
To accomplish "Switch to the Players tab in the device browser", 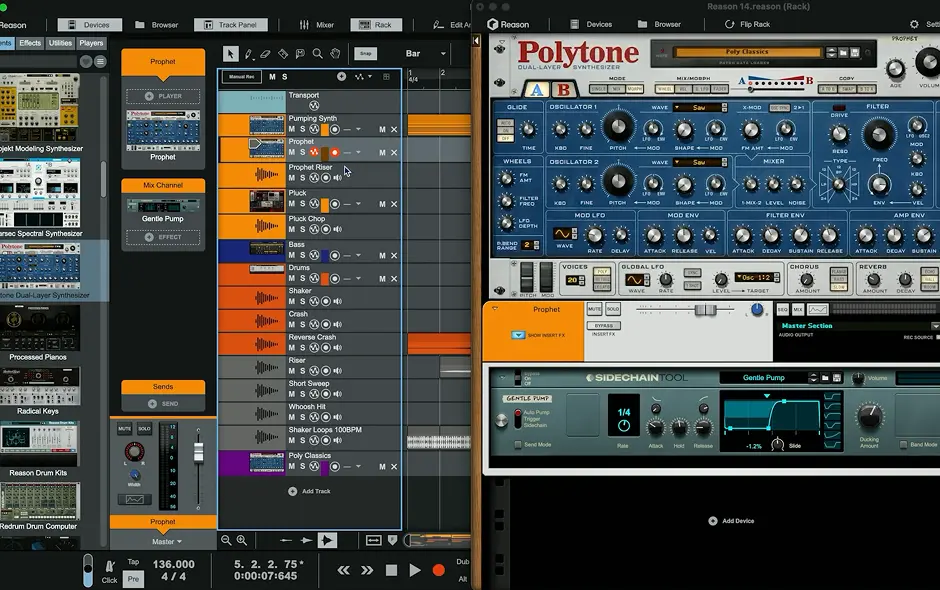I will tap(91, 43).
